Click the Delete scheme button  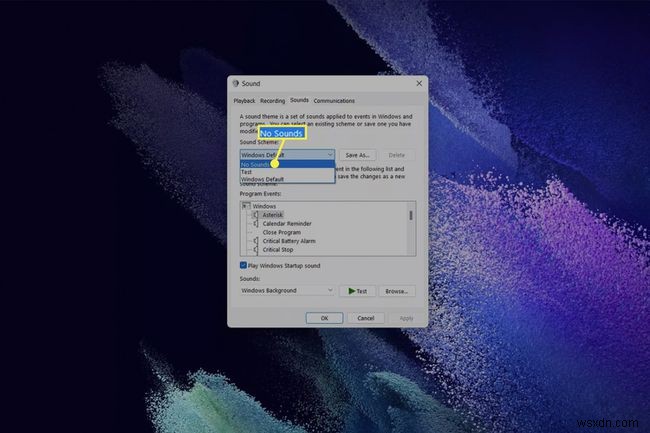tap(397, 155)
